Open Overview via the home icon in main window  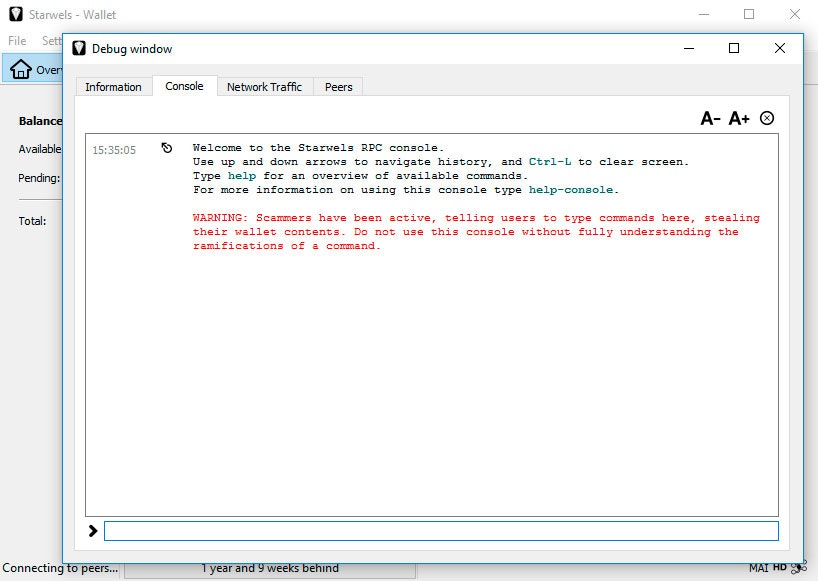tap(21, 69)
